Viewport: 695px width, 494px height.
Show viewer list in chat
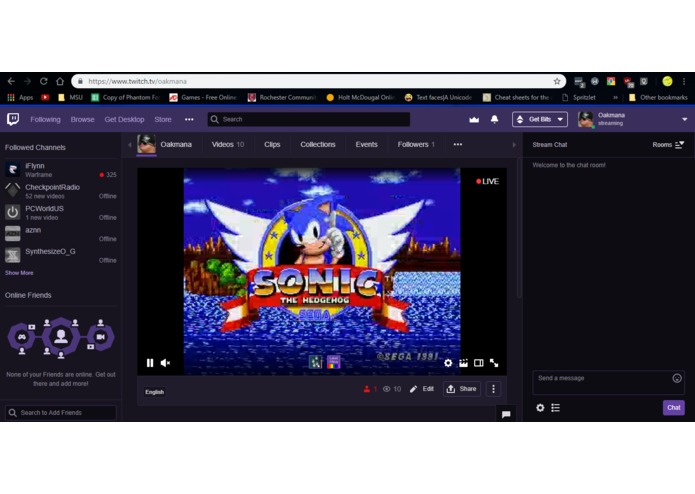pos(555,408)
